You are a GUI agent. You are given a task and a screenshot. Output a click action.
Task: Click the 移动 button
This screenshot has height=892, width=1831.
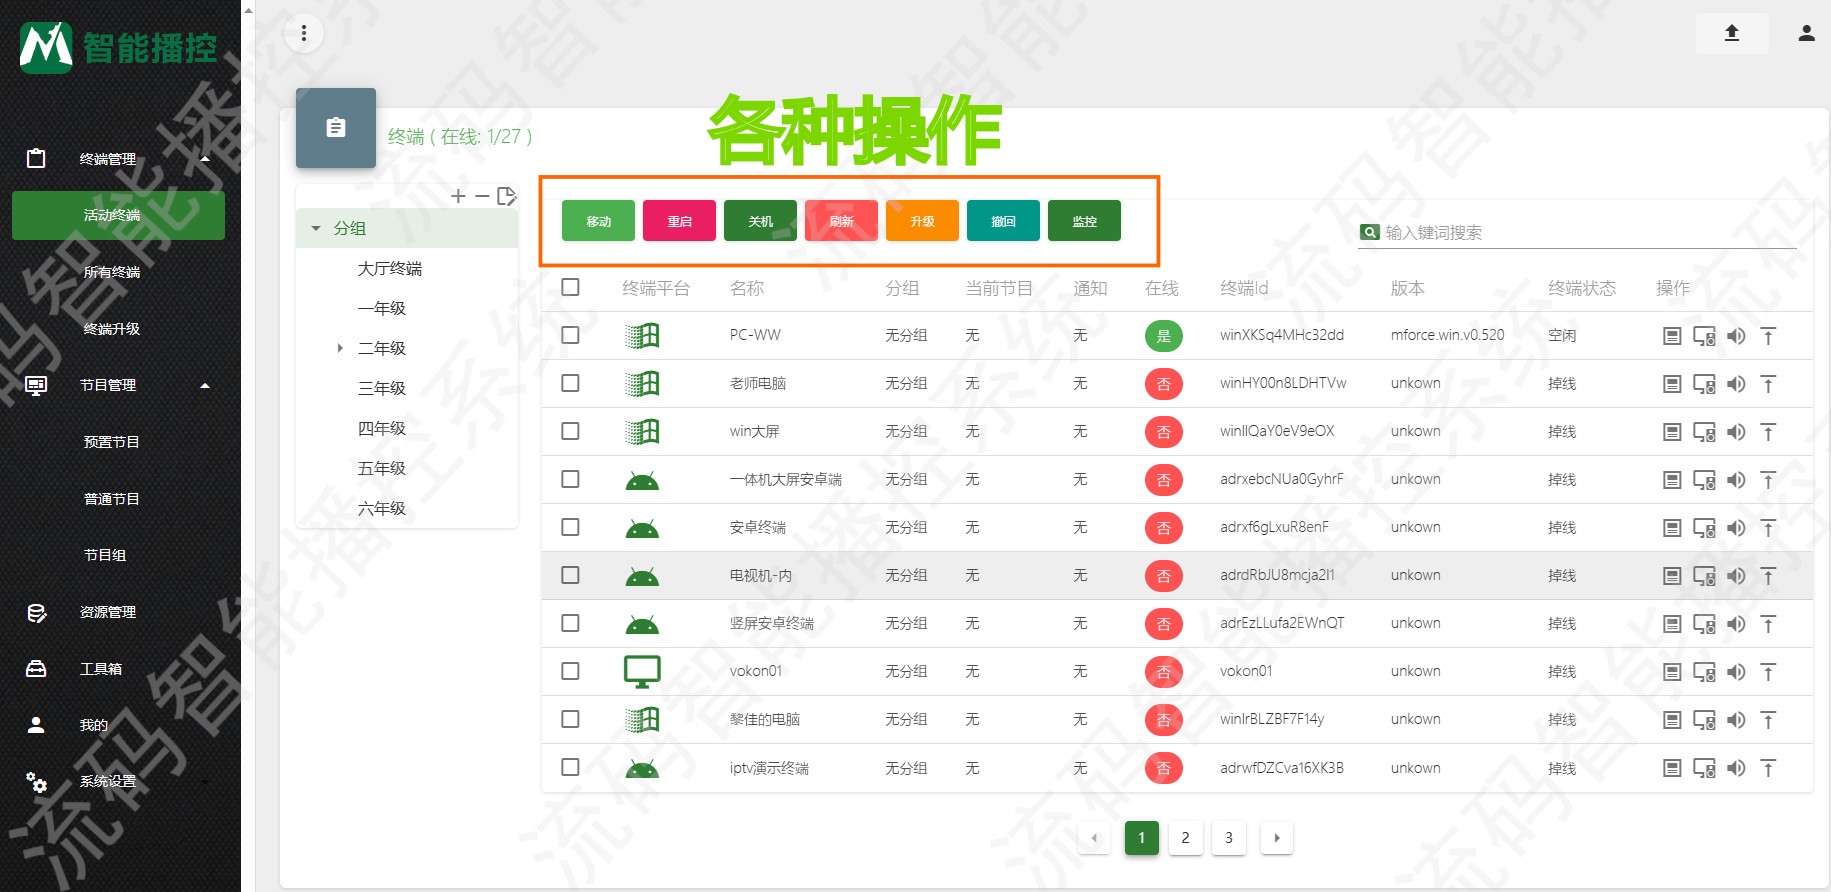[x=598, y=221]
